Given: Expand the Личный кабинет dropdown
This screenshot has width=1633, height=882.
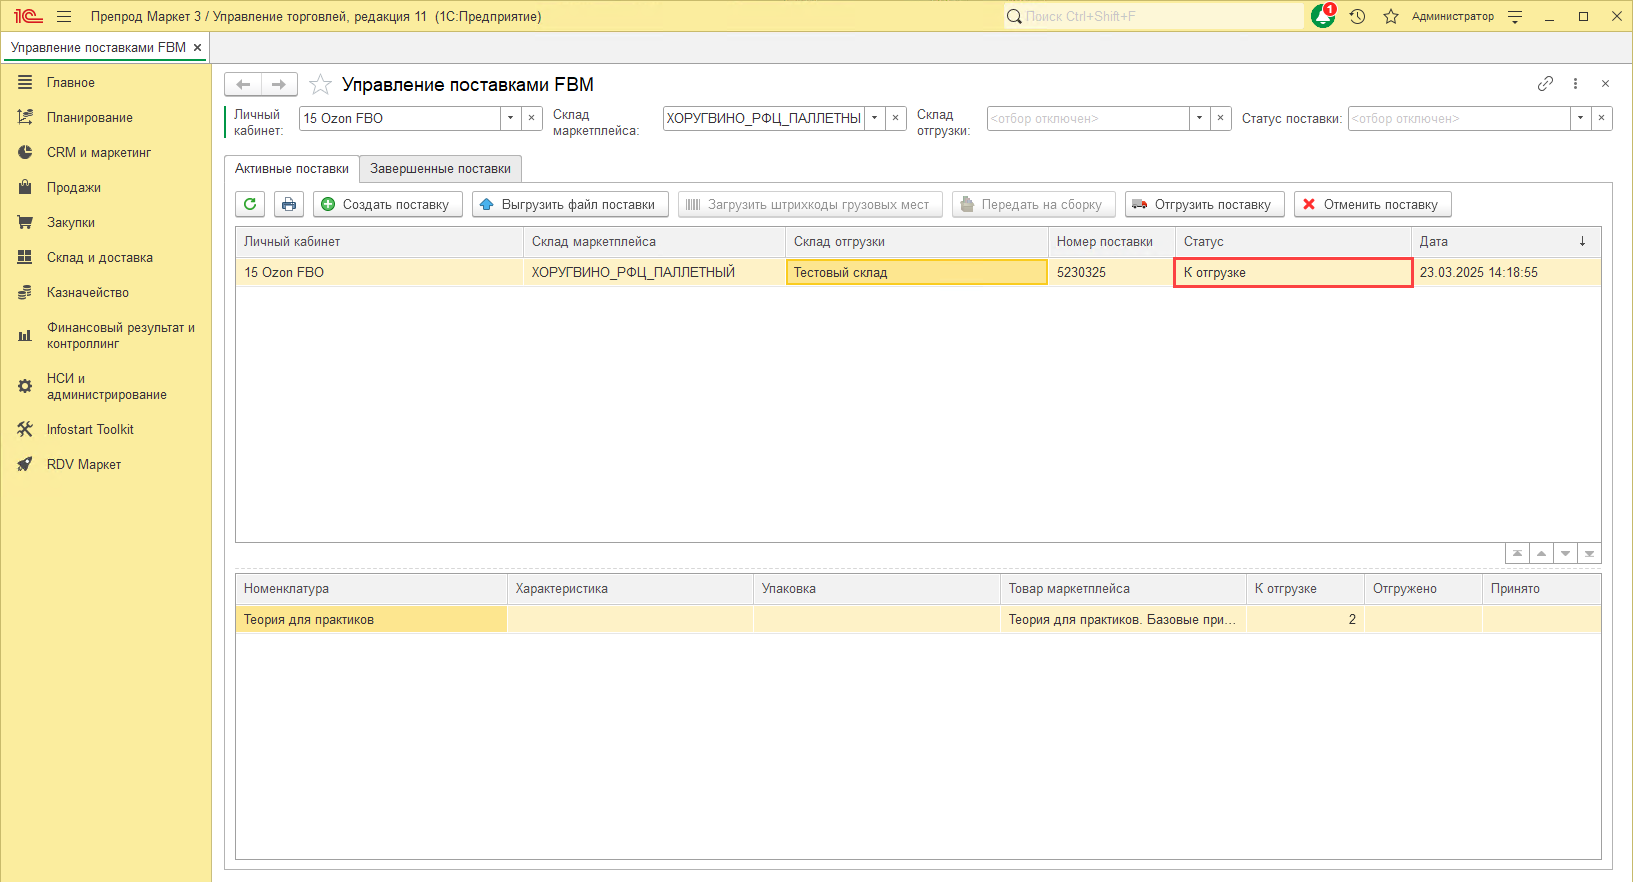Looking at the screenshot, I should [510, 118].
